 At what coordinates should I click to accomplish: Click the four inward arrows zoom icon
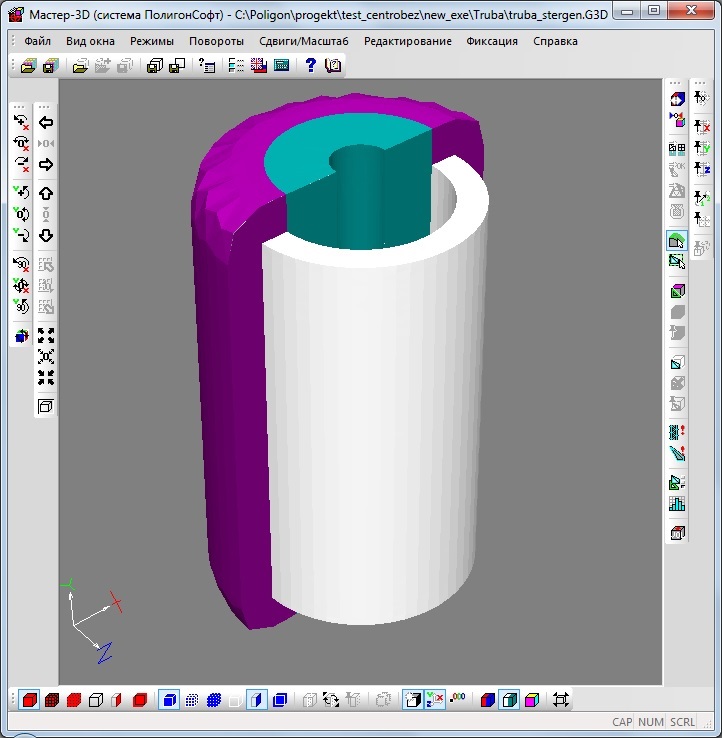[46, 378]
